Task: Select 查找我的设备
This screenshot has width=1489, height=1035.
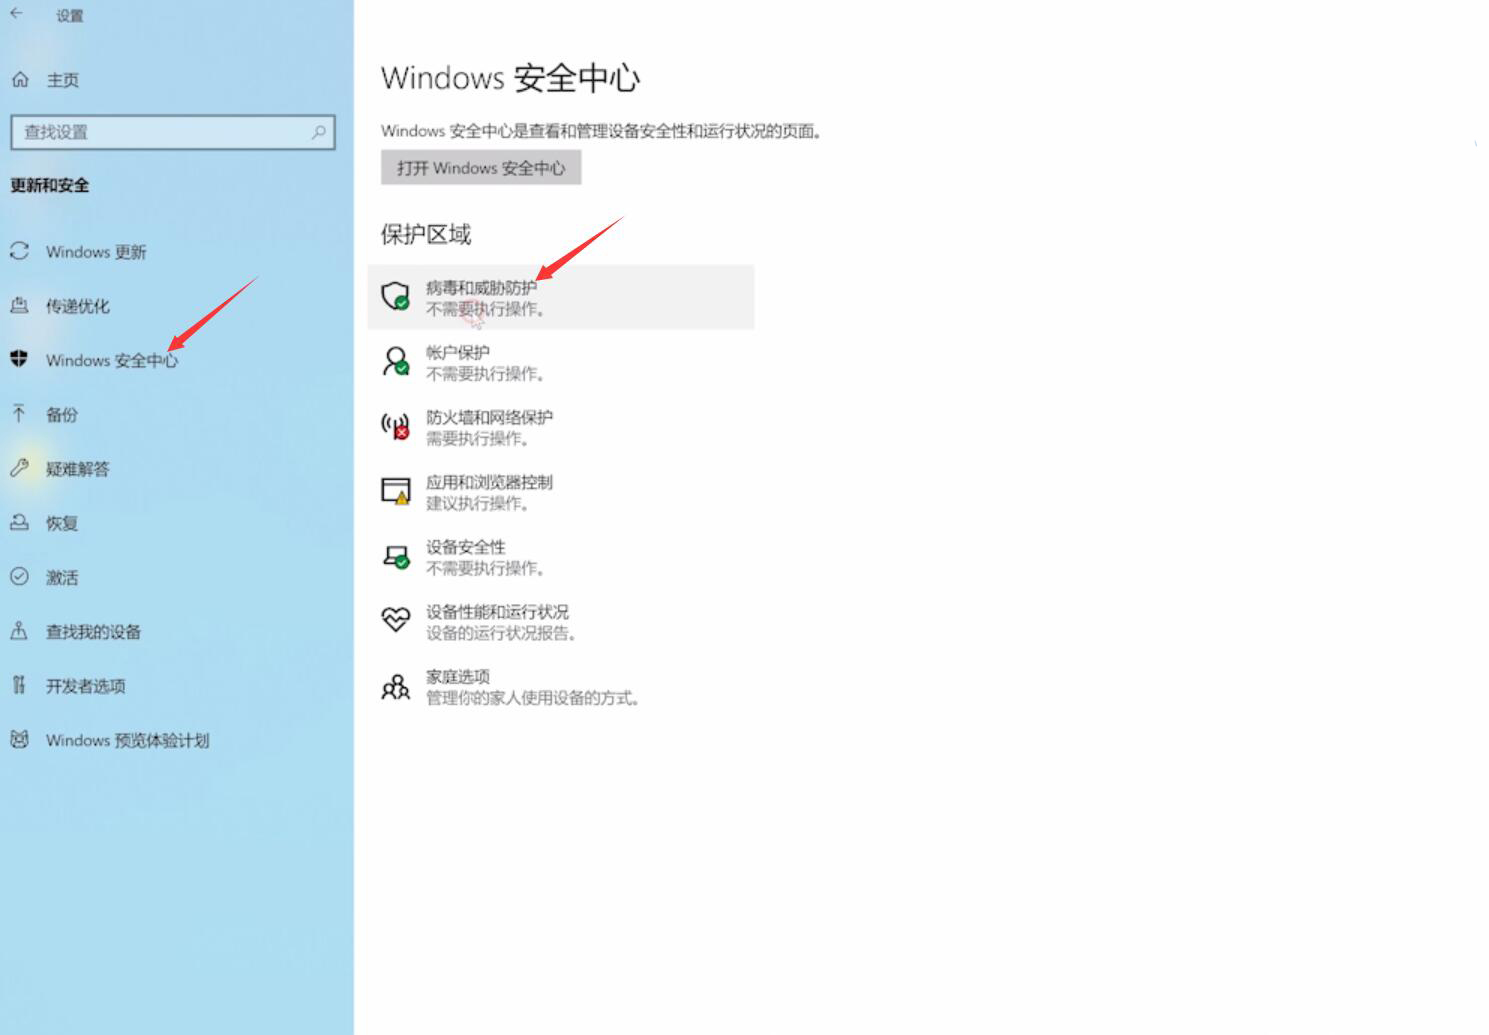Action: pyautogui.click(x=94, y=631)
